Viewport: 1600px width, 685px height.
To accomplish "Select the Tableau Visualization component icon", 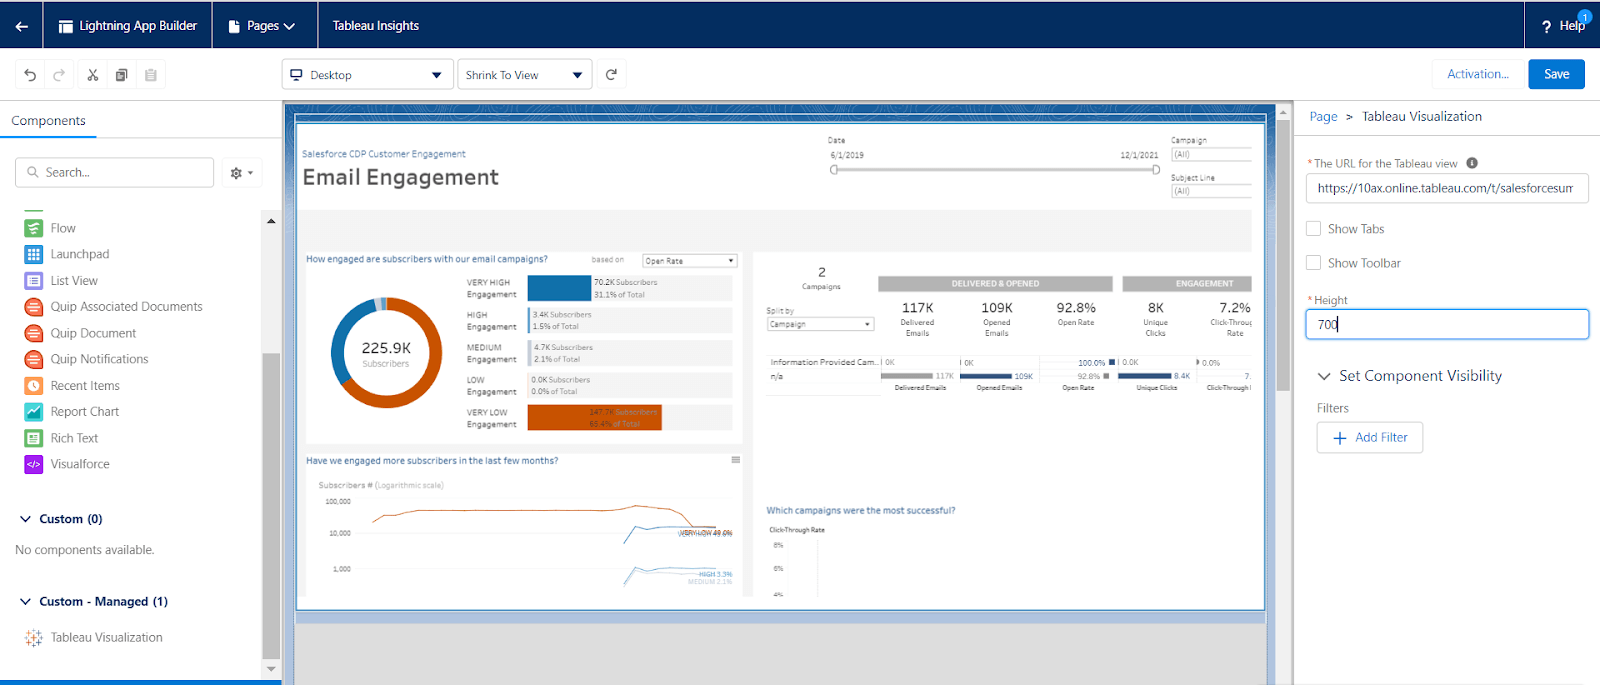I will pos(34,637).
